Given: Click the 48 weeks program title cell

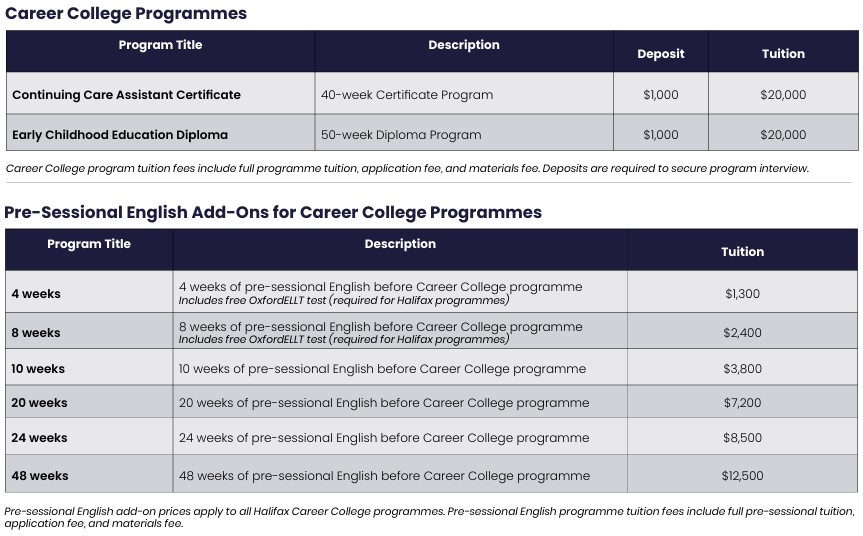Looking at the screenshot, I should click(x=40, y=476).
